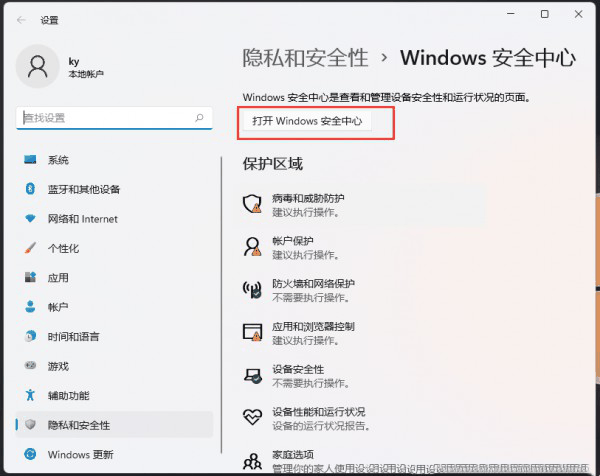This screenshot has height=476, width=600.
Task: Close the Settings window
Action: (579, 14)
